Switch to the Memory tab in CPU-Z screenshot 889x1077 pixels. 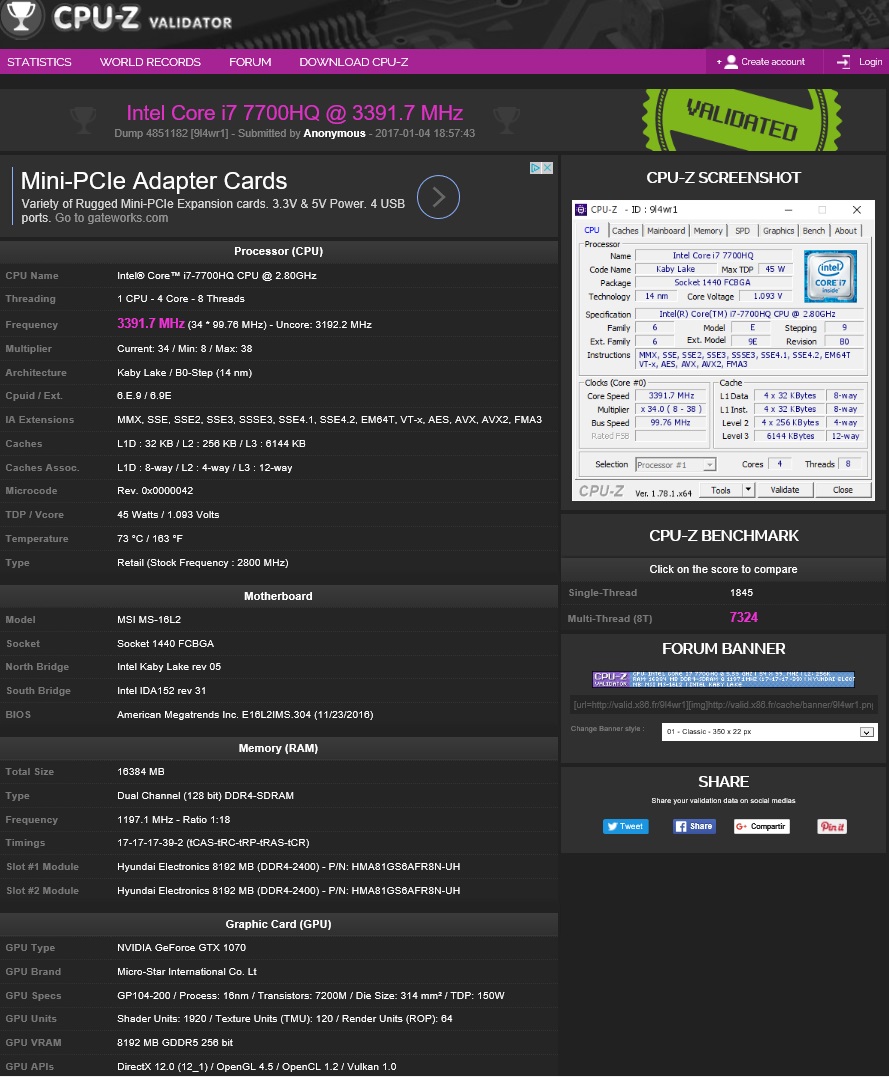(708, 231)
